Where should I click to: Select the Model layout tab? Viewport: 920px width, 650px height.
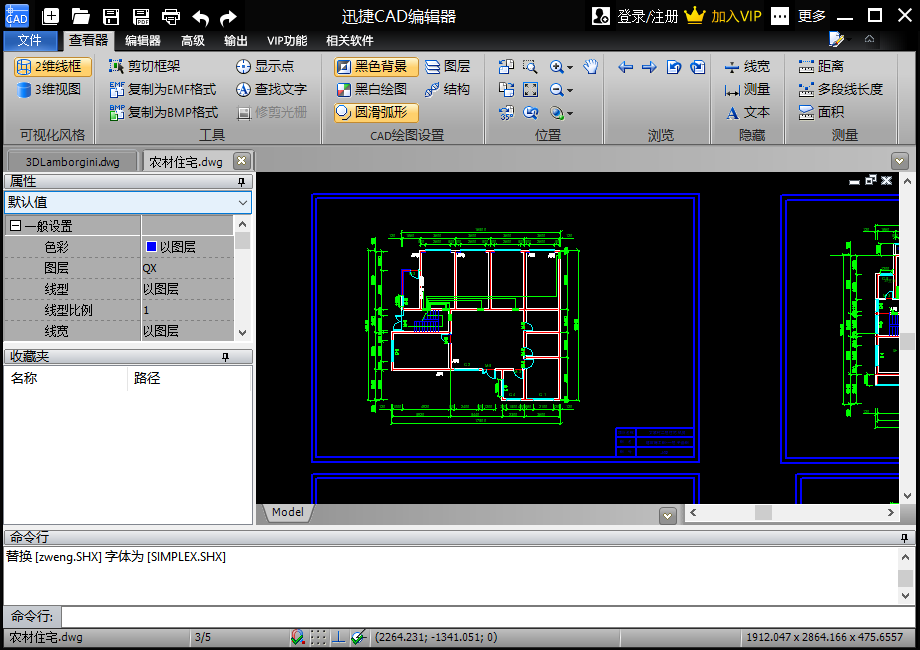[x=288, y=512]
